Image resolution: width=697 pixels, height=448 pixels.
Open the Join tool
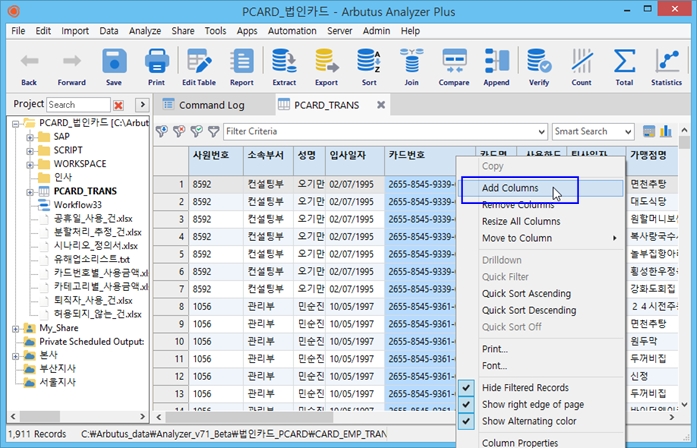tap(411, 67)
